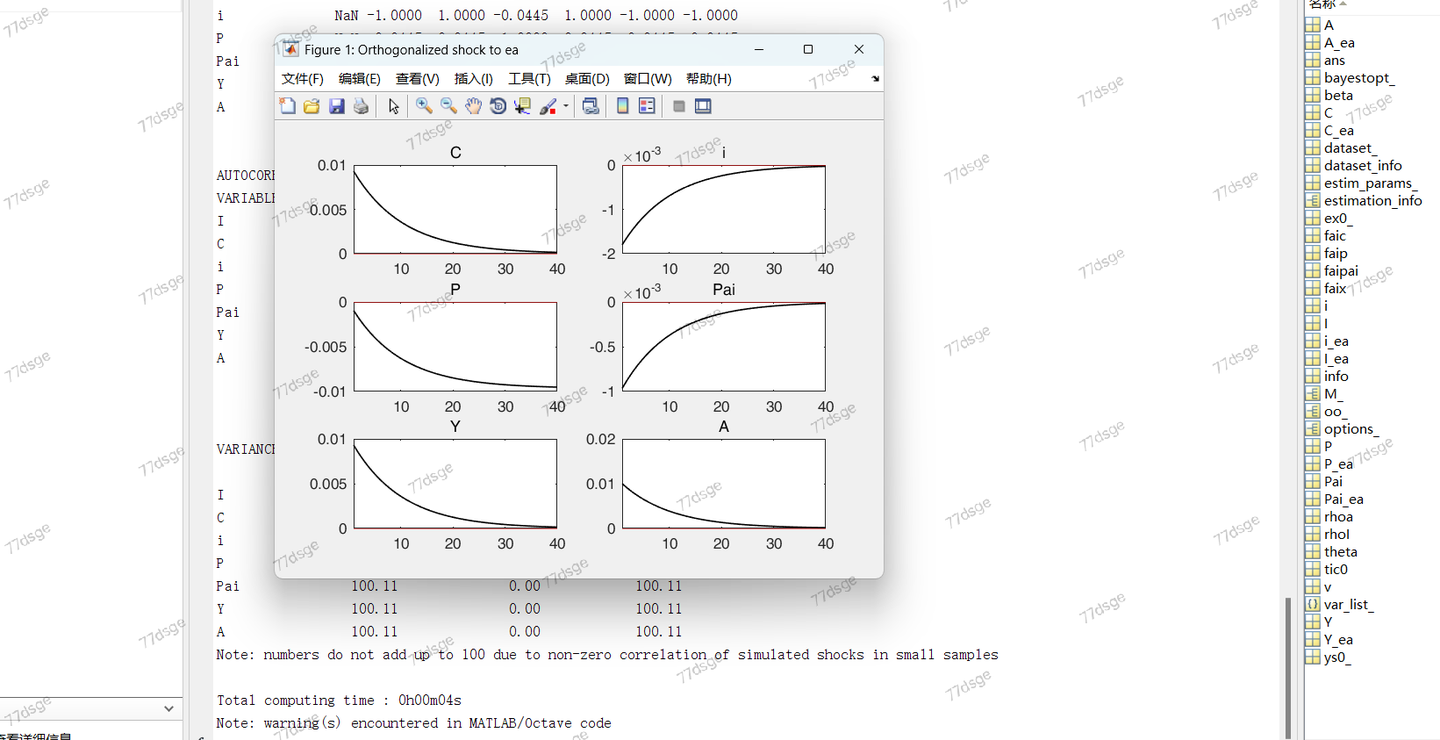The height and width of the screenshot is (740, 1440).
Task: Open the 工具(T) menu
Action: (x=530, y=79)
